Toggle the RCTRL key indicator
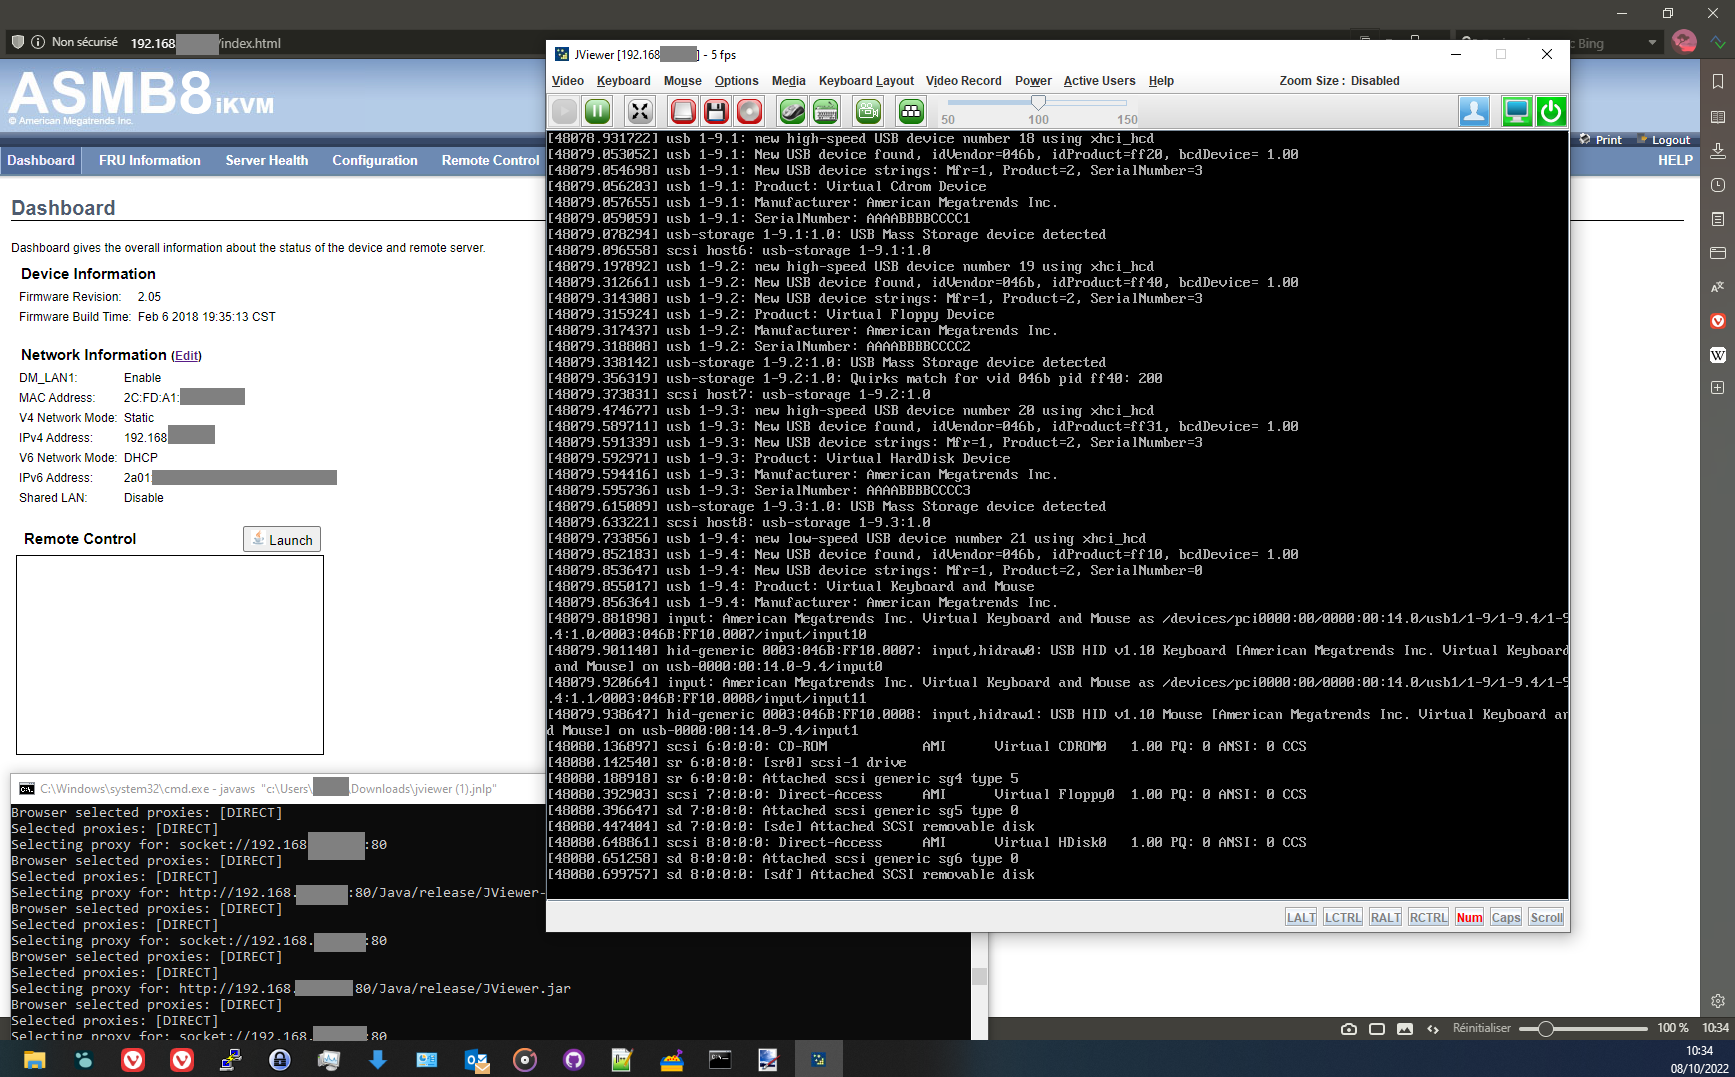The image size is (1735, 1077). click(x=1428, y=917)
